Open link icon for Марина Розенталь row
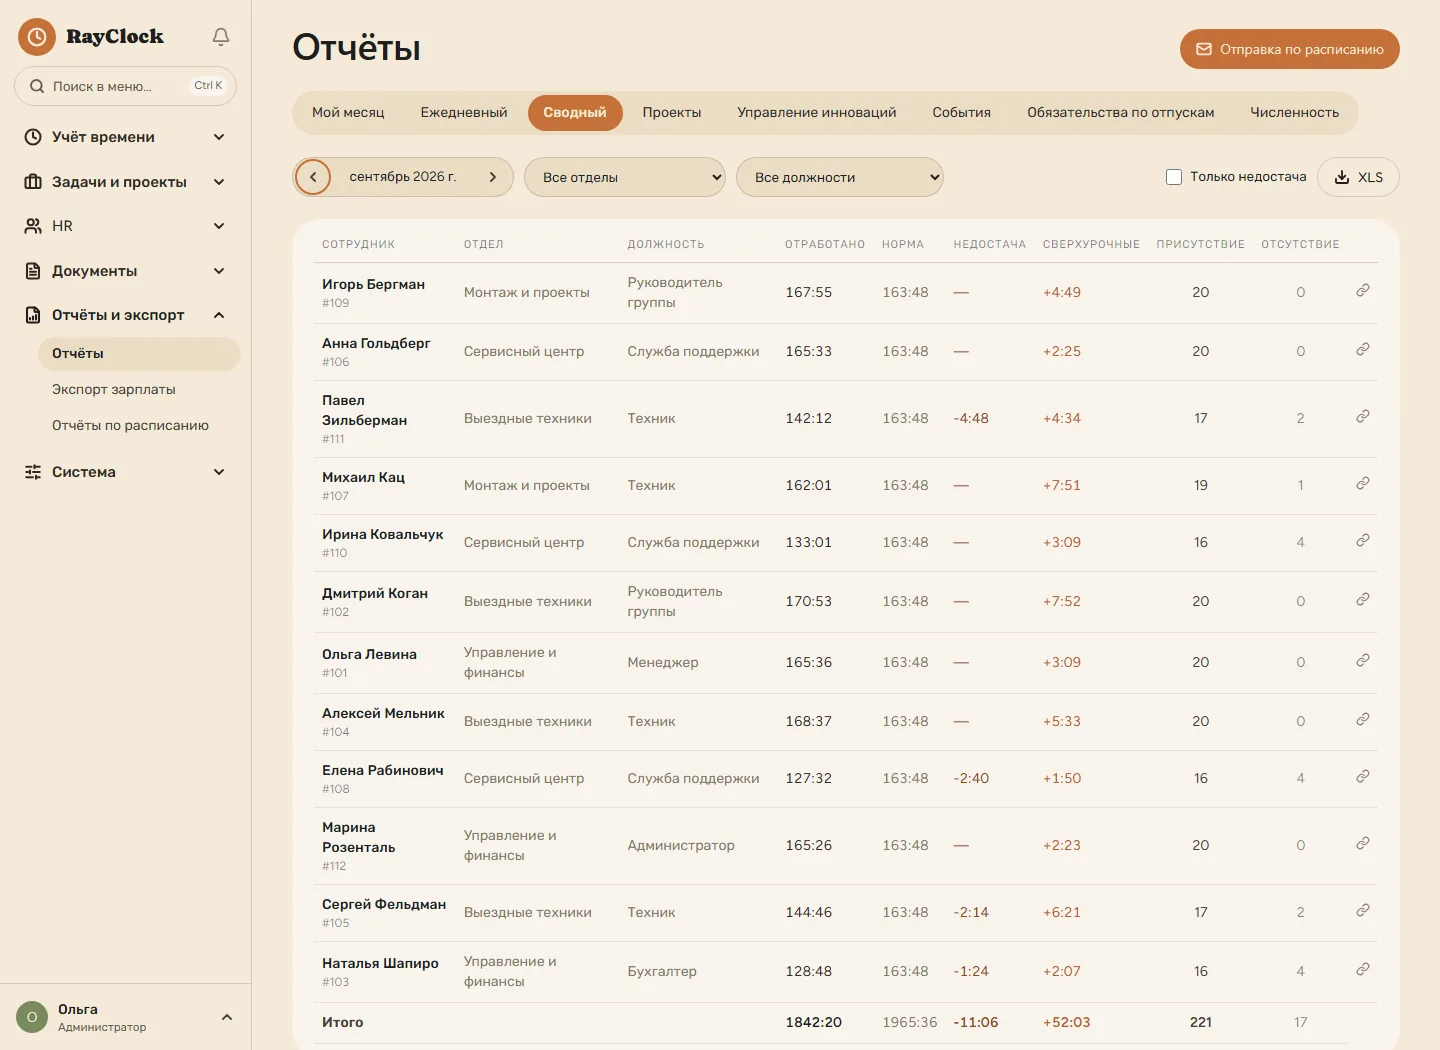Image resolution: width=1440 pixels, height=1050 pixels. (x=1362, y=843)
